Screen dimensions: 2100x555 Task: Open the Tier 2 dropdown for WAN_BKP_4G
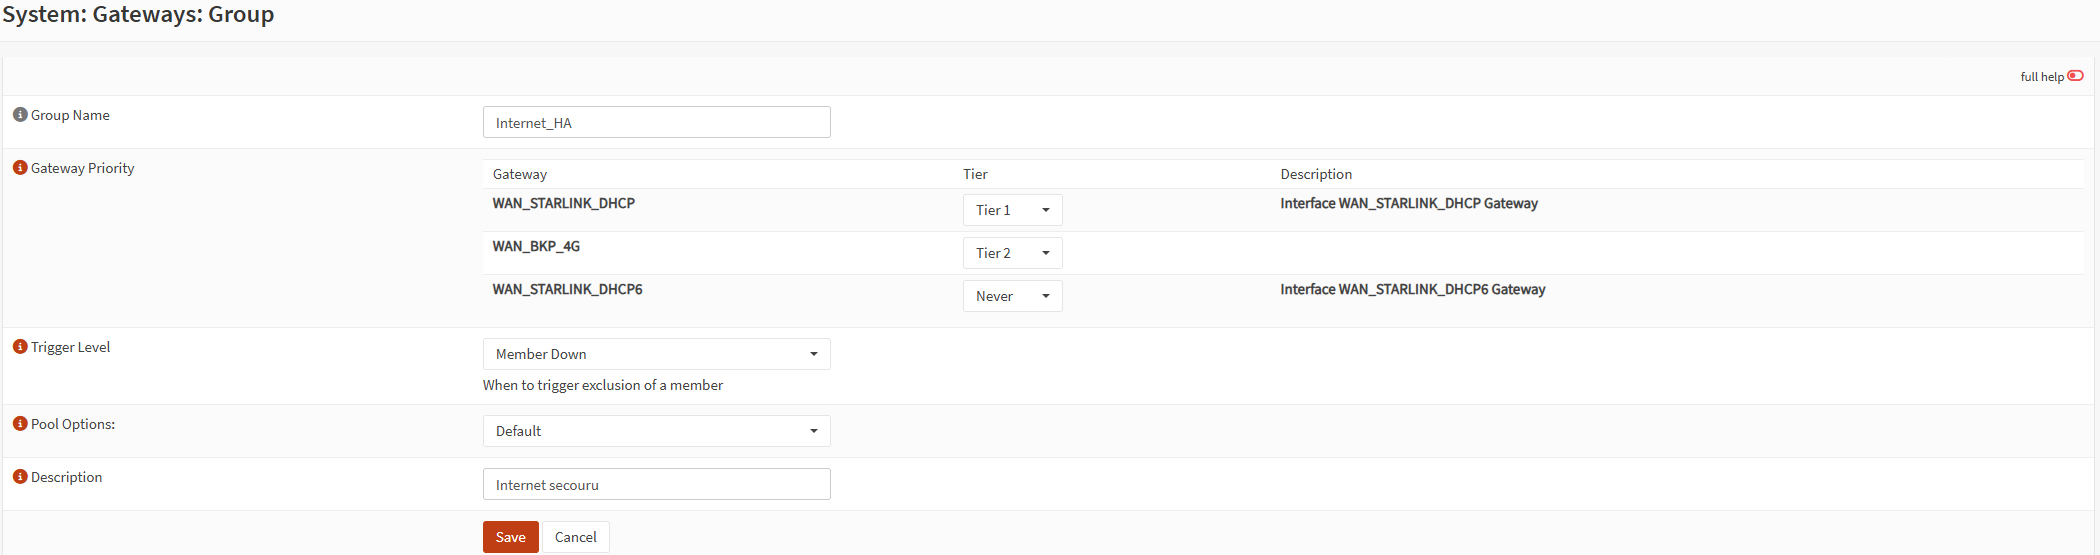1012,253
